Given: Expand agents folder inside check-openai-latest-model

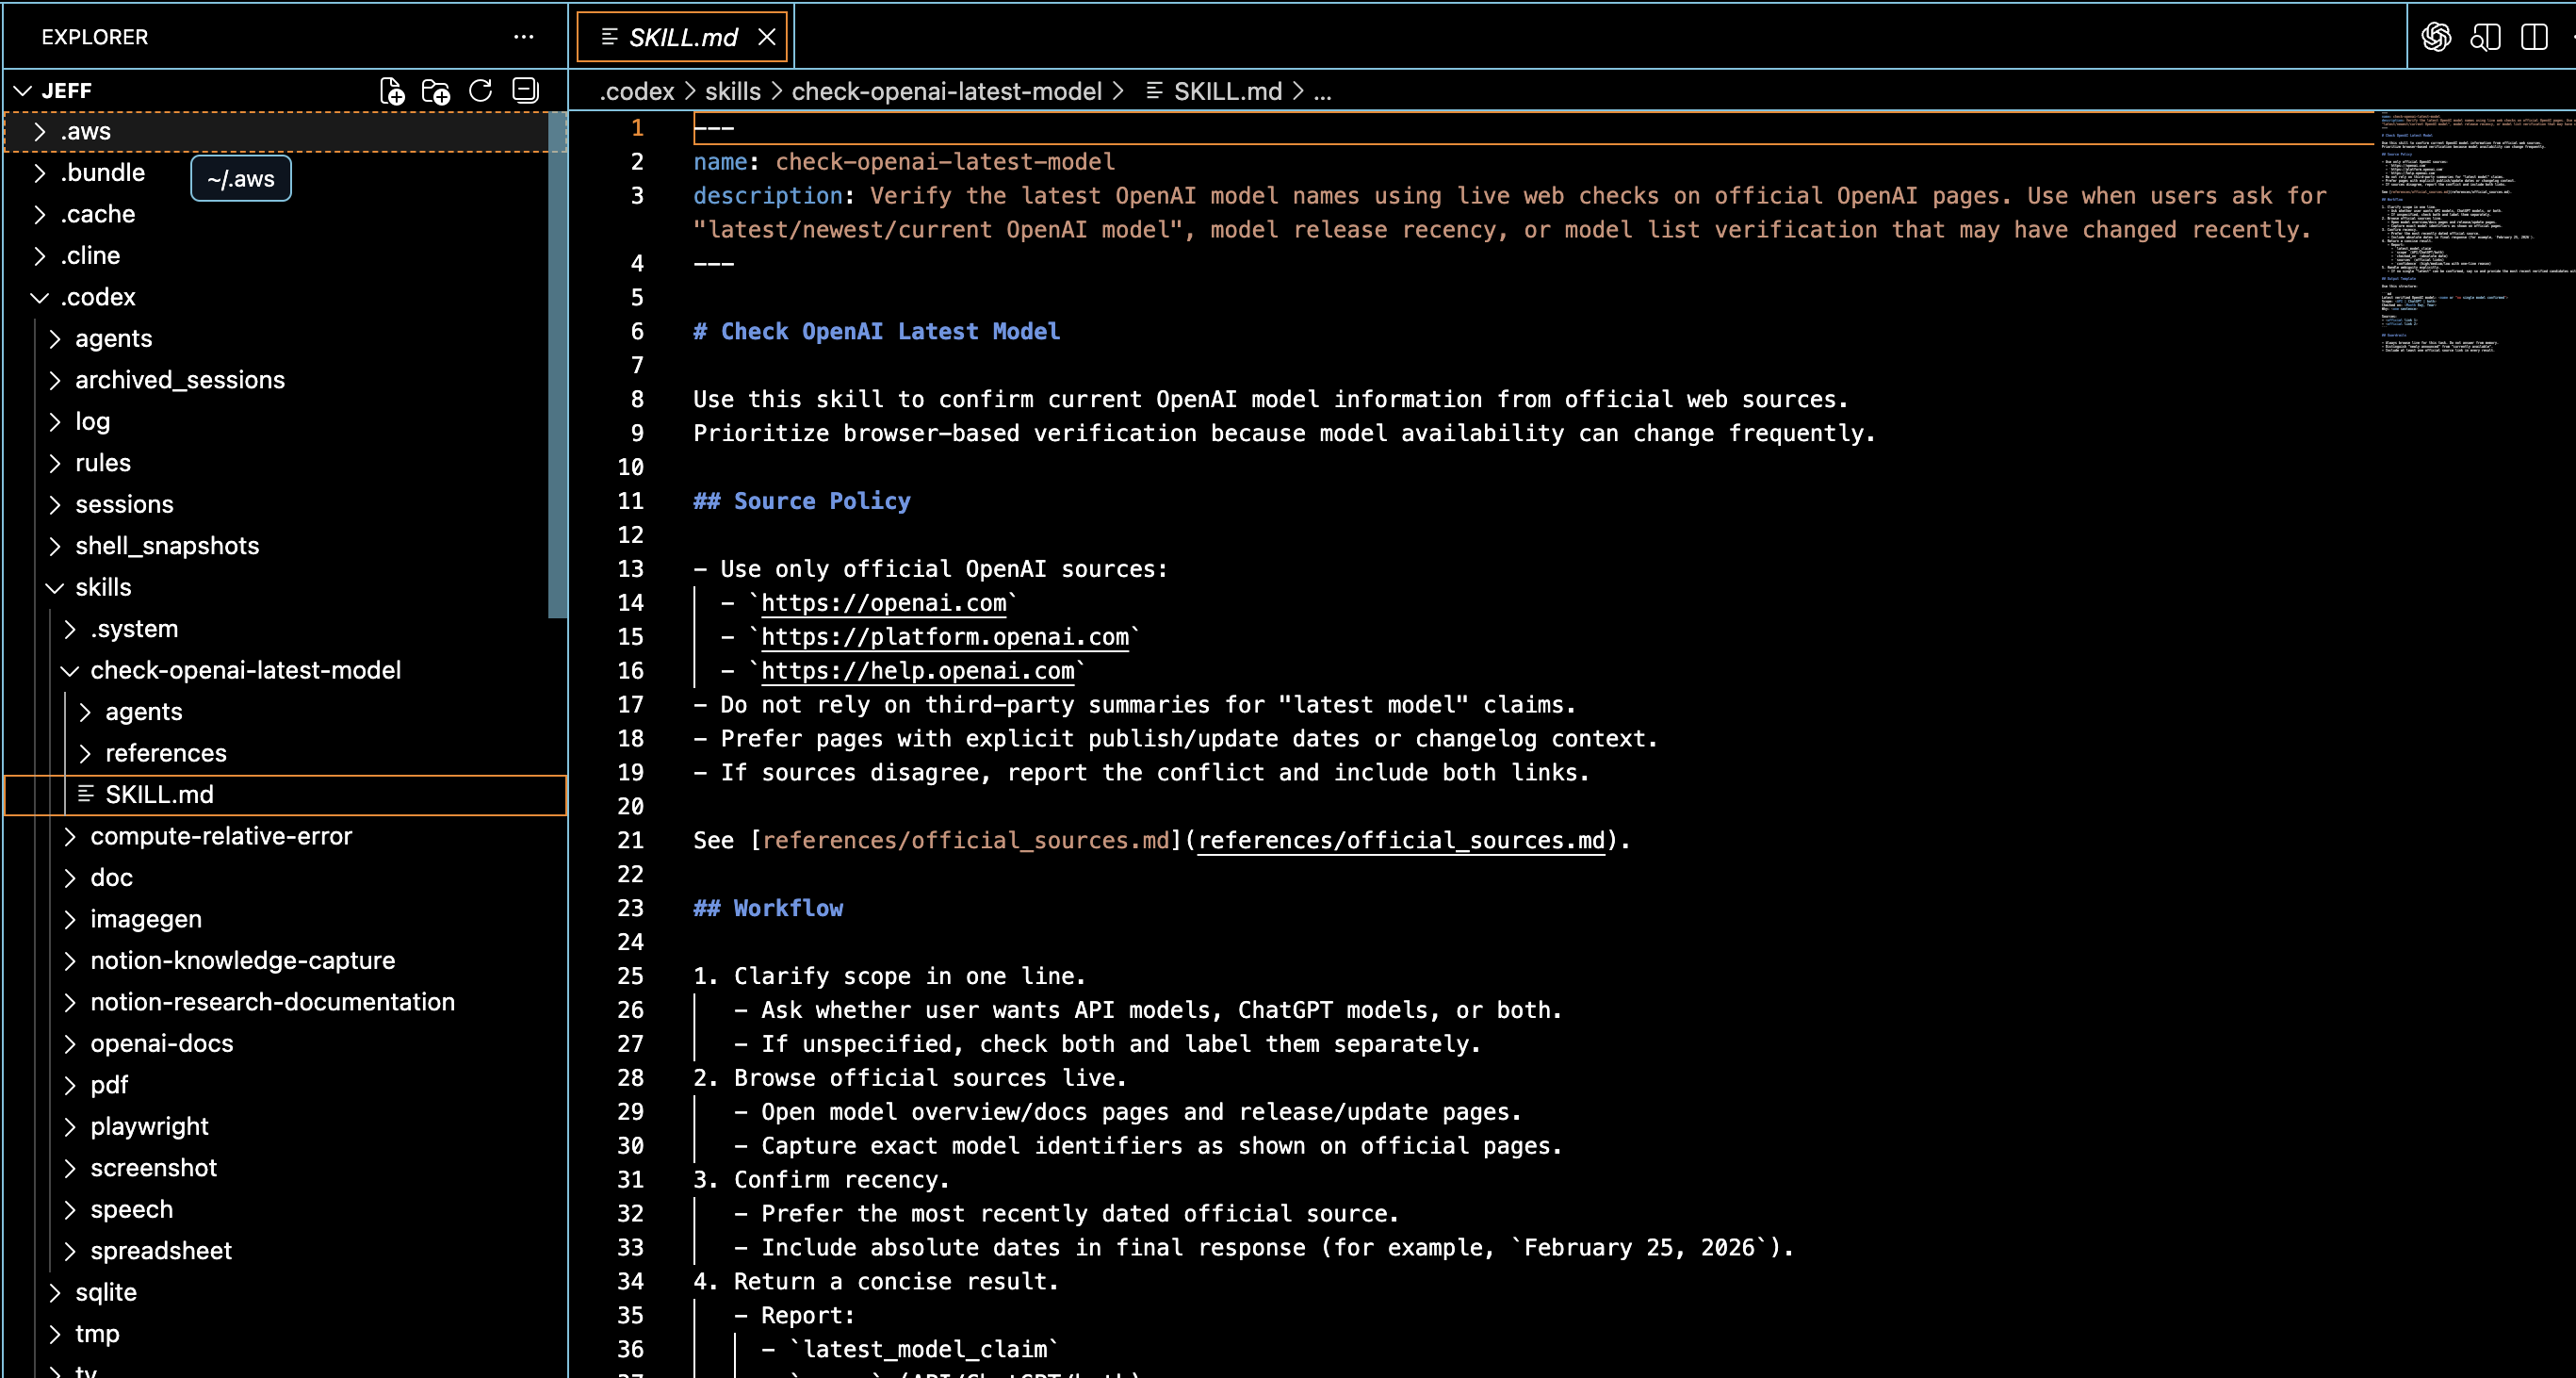Looking at the screenshot, I should tap(286, 712).
